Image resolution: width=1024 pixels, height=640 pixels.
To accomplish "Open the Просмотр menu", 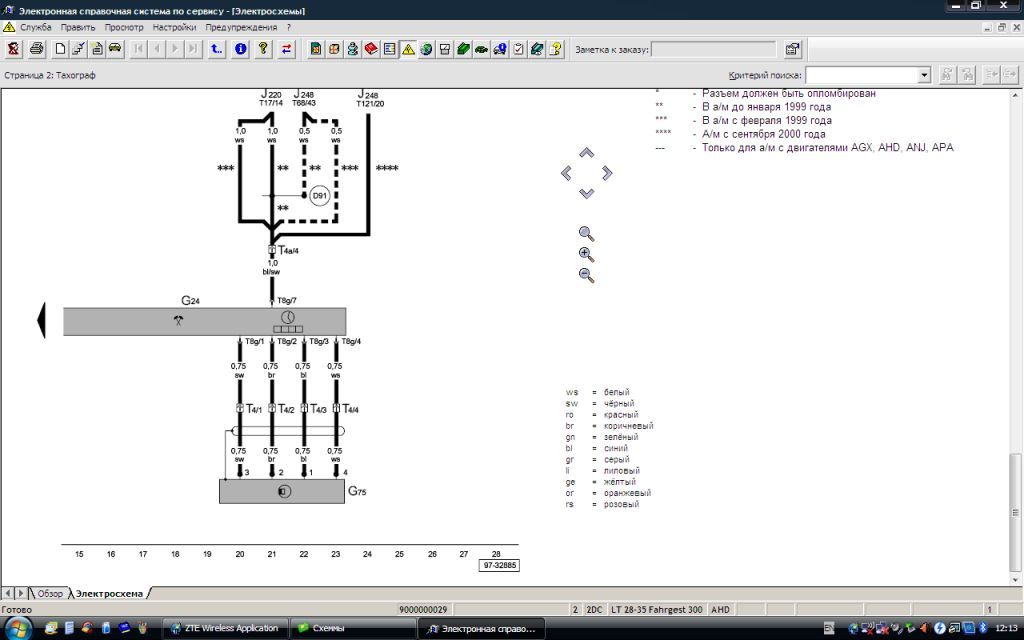I will click(123, 27).
